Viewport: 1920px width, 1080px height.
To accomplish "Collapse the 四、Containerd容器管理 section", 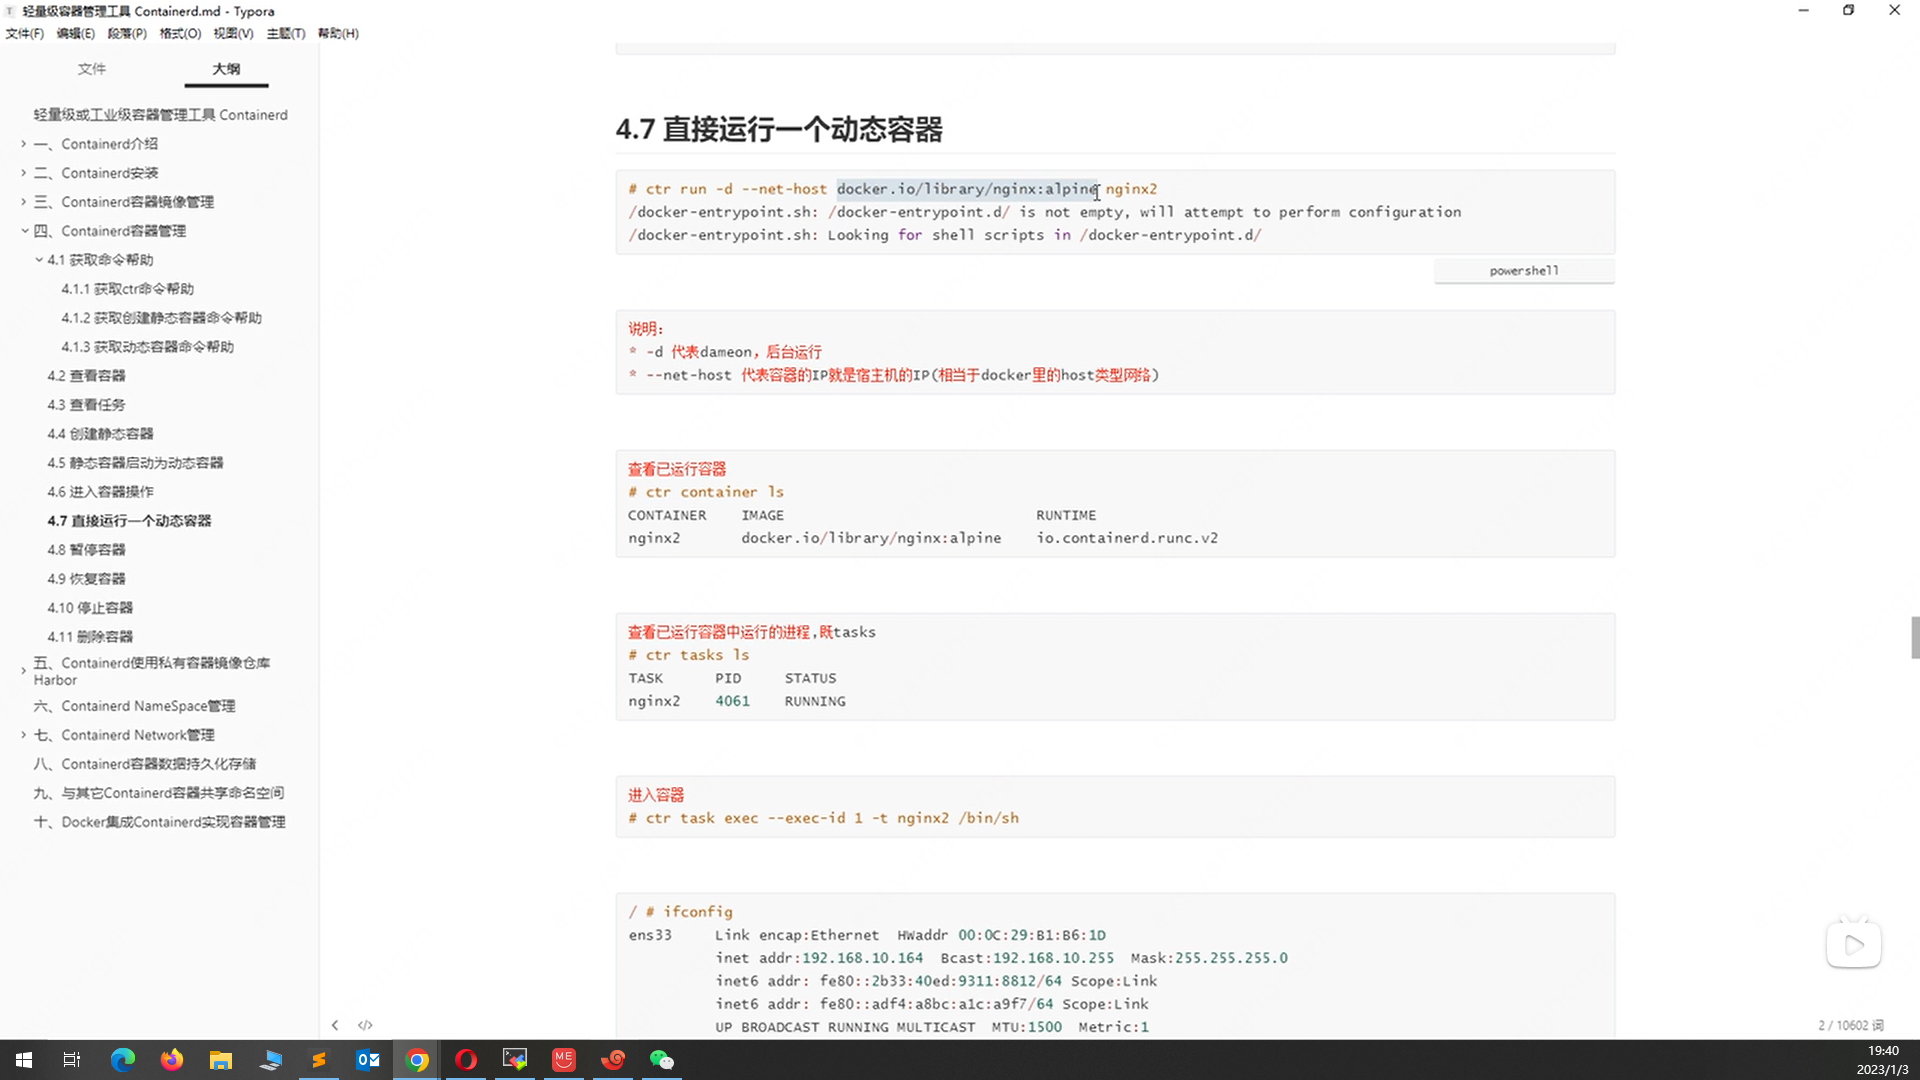I will pos(24,231).
